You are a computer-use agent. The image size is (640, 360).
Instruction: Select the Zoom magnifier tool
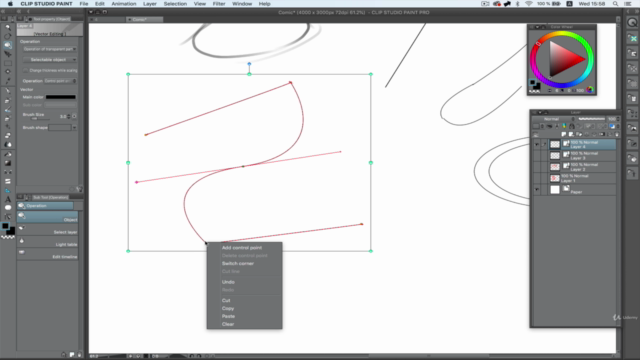click(x=8, y=27)
